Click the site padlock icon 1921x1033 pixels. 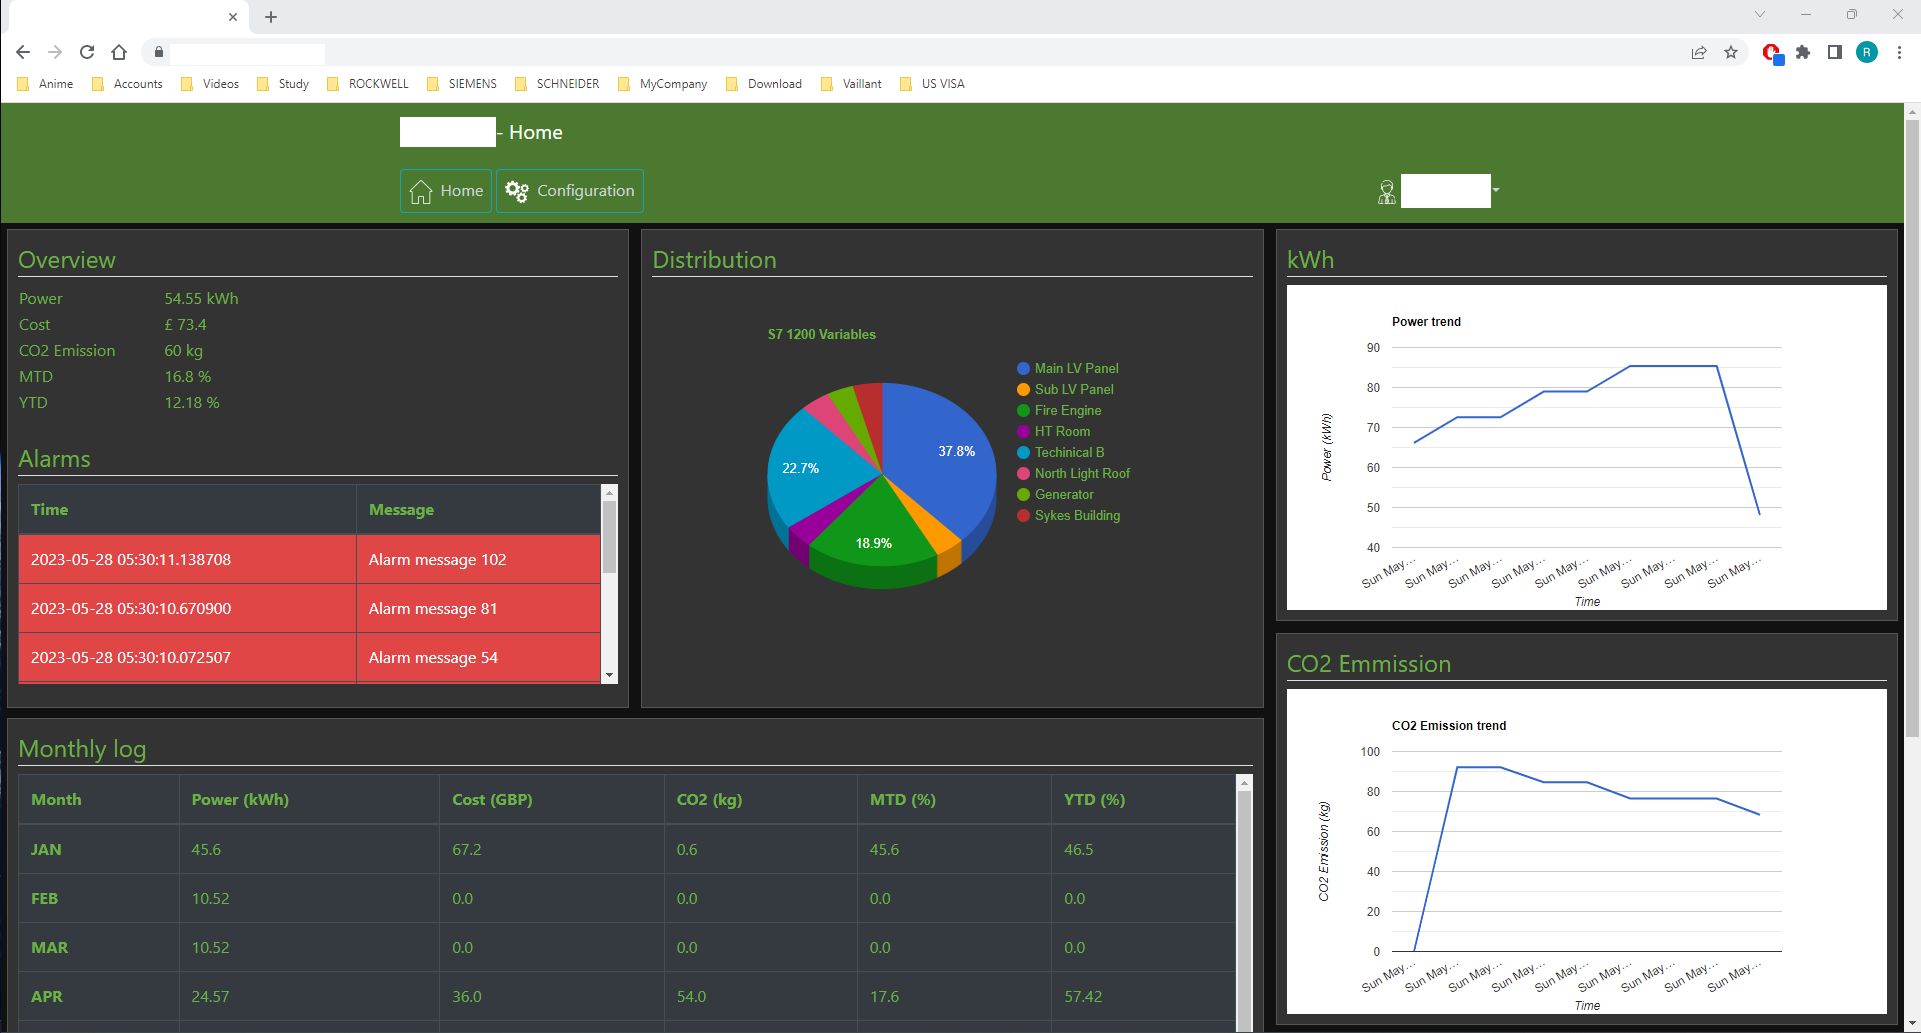coord(158,52)
